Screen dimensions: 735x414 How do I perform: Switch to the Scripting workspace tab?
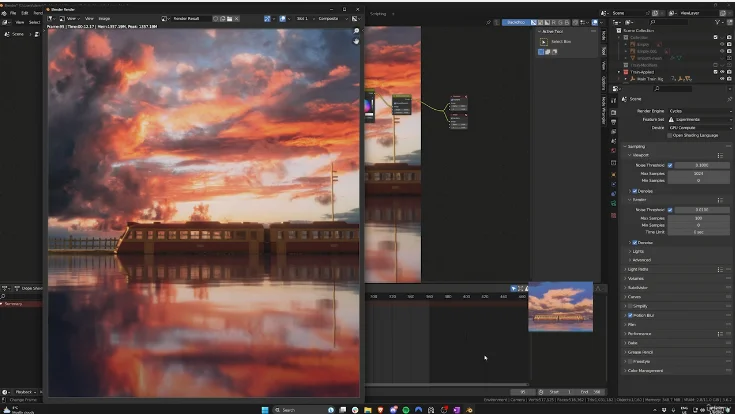coord(378,14)
